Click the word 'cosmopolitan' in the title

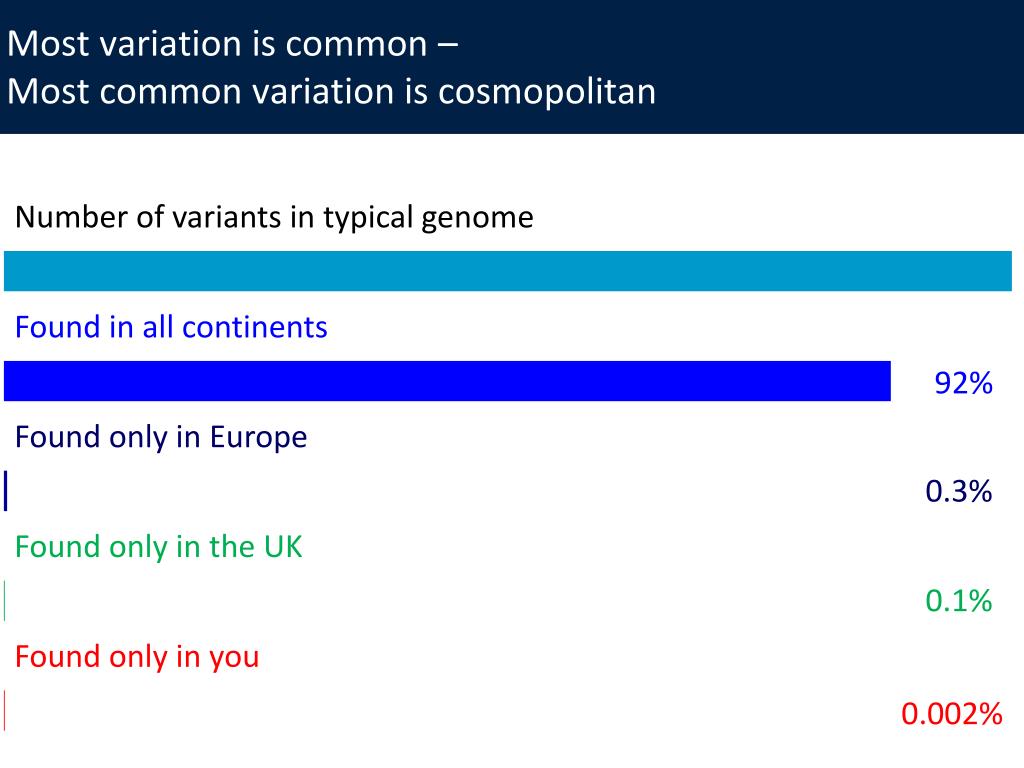pyautogui.click(x=547, y=92)
